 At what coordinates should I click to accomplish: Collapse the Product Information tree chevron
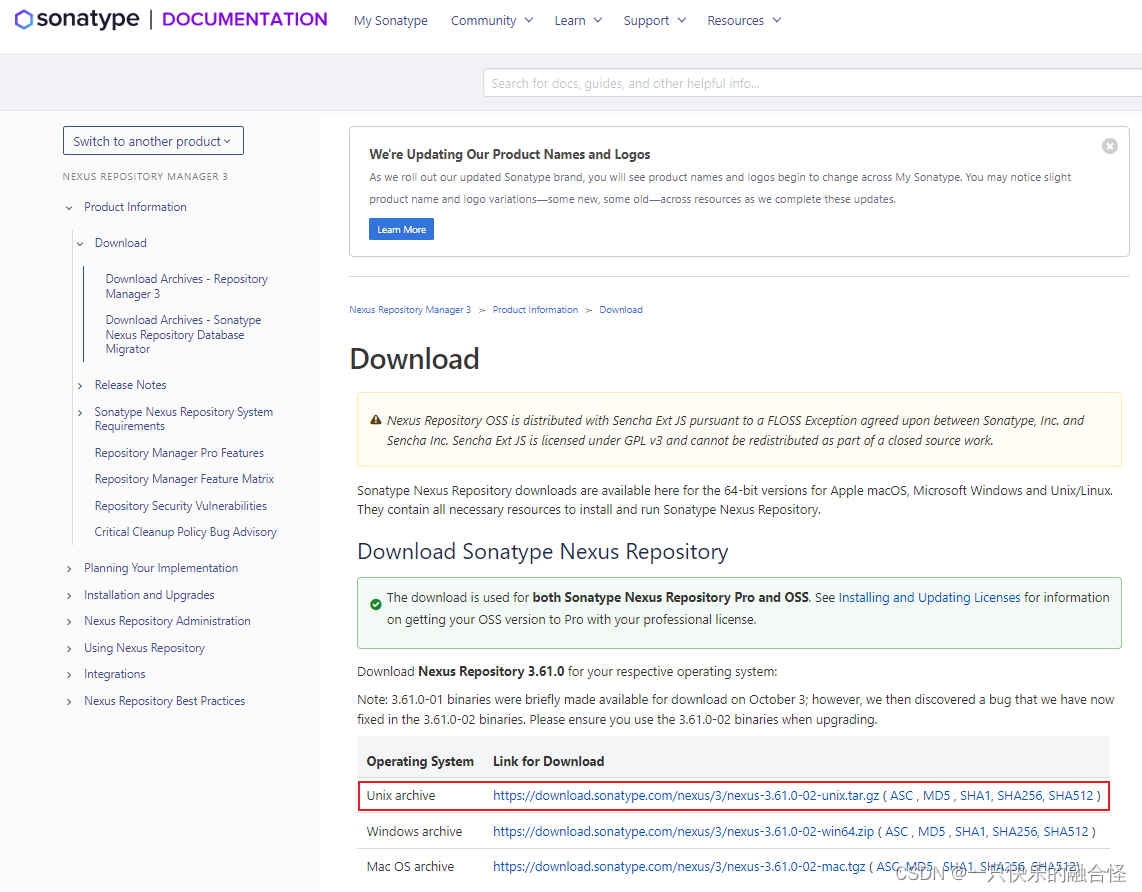69,208
